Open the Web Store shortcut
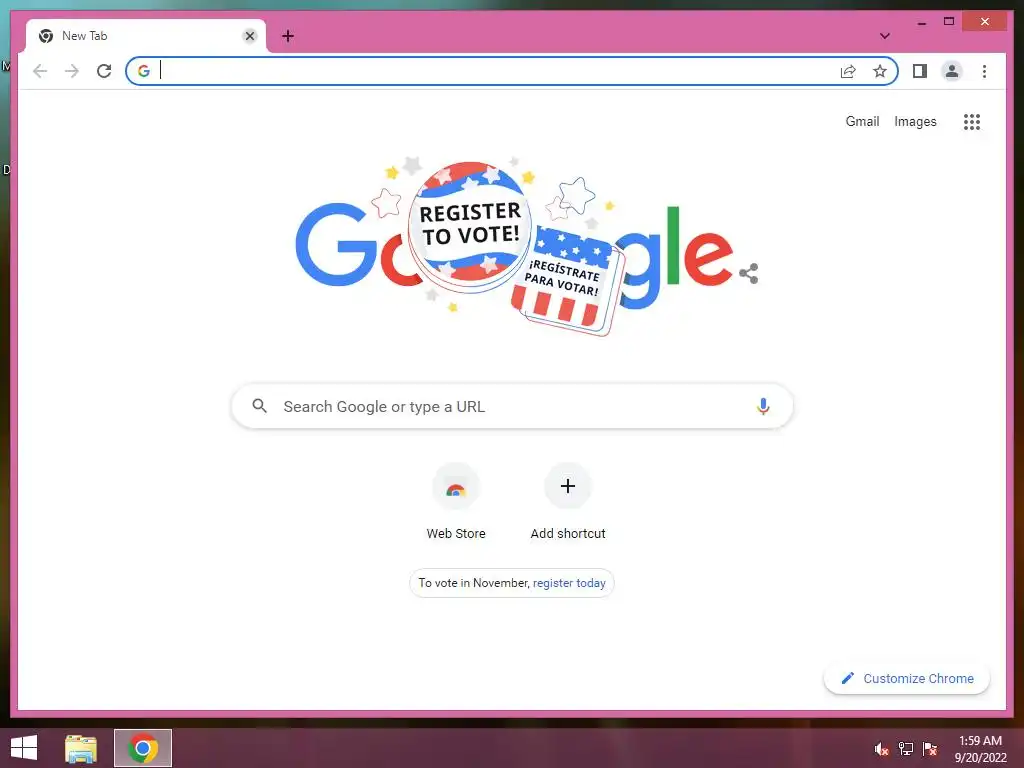The height and width of the screenshot is (768, 1024). (456, 502)
